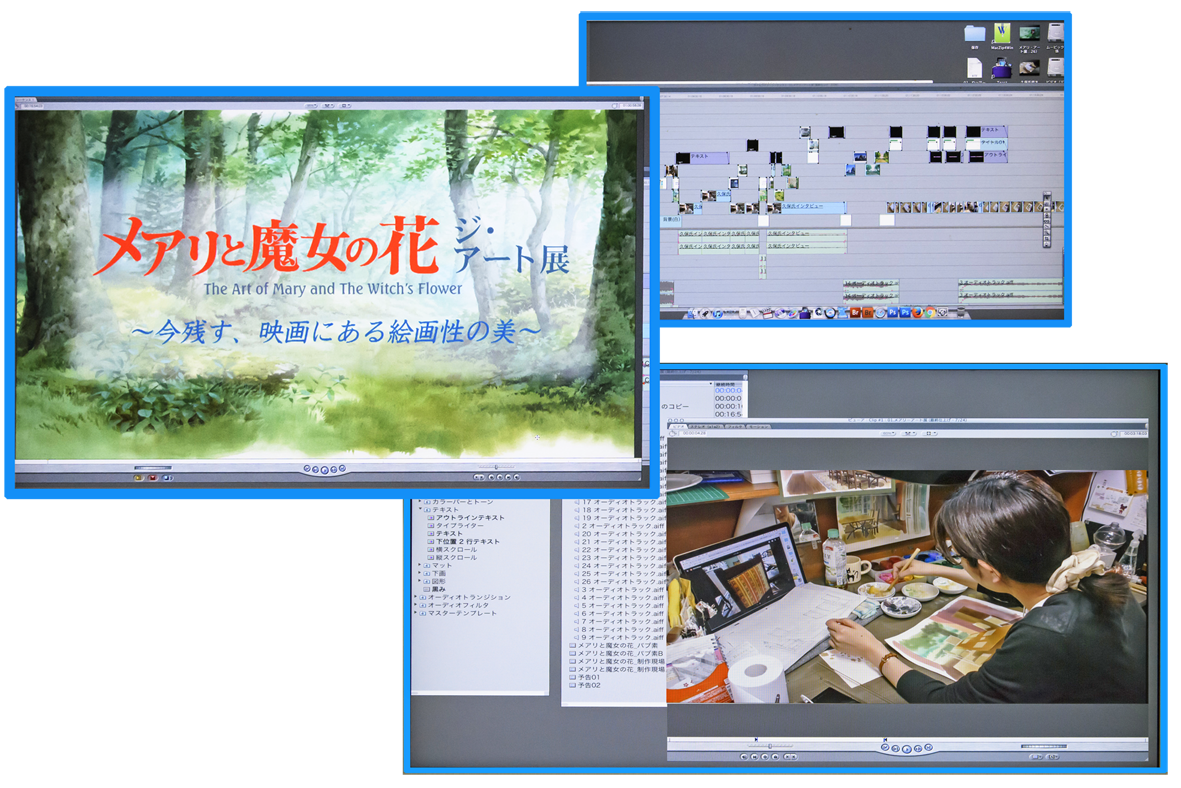
Task: Click red overwrite edit button in Canvas
Action: 153,478
